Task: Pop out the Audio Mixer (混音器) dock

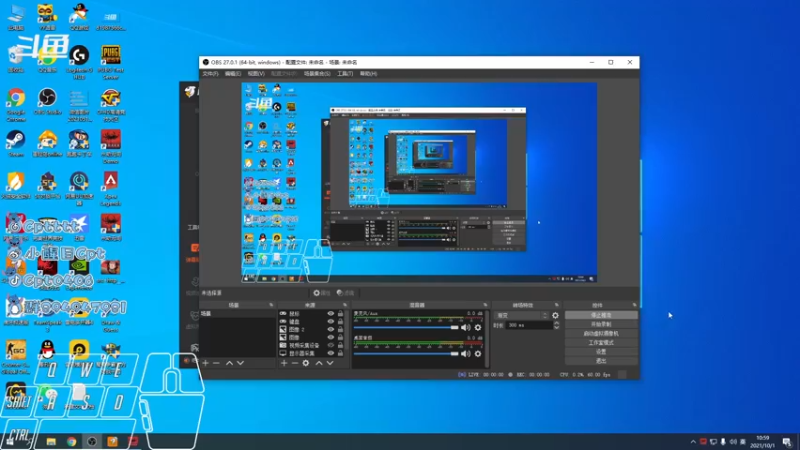Action: click(485, 305)
